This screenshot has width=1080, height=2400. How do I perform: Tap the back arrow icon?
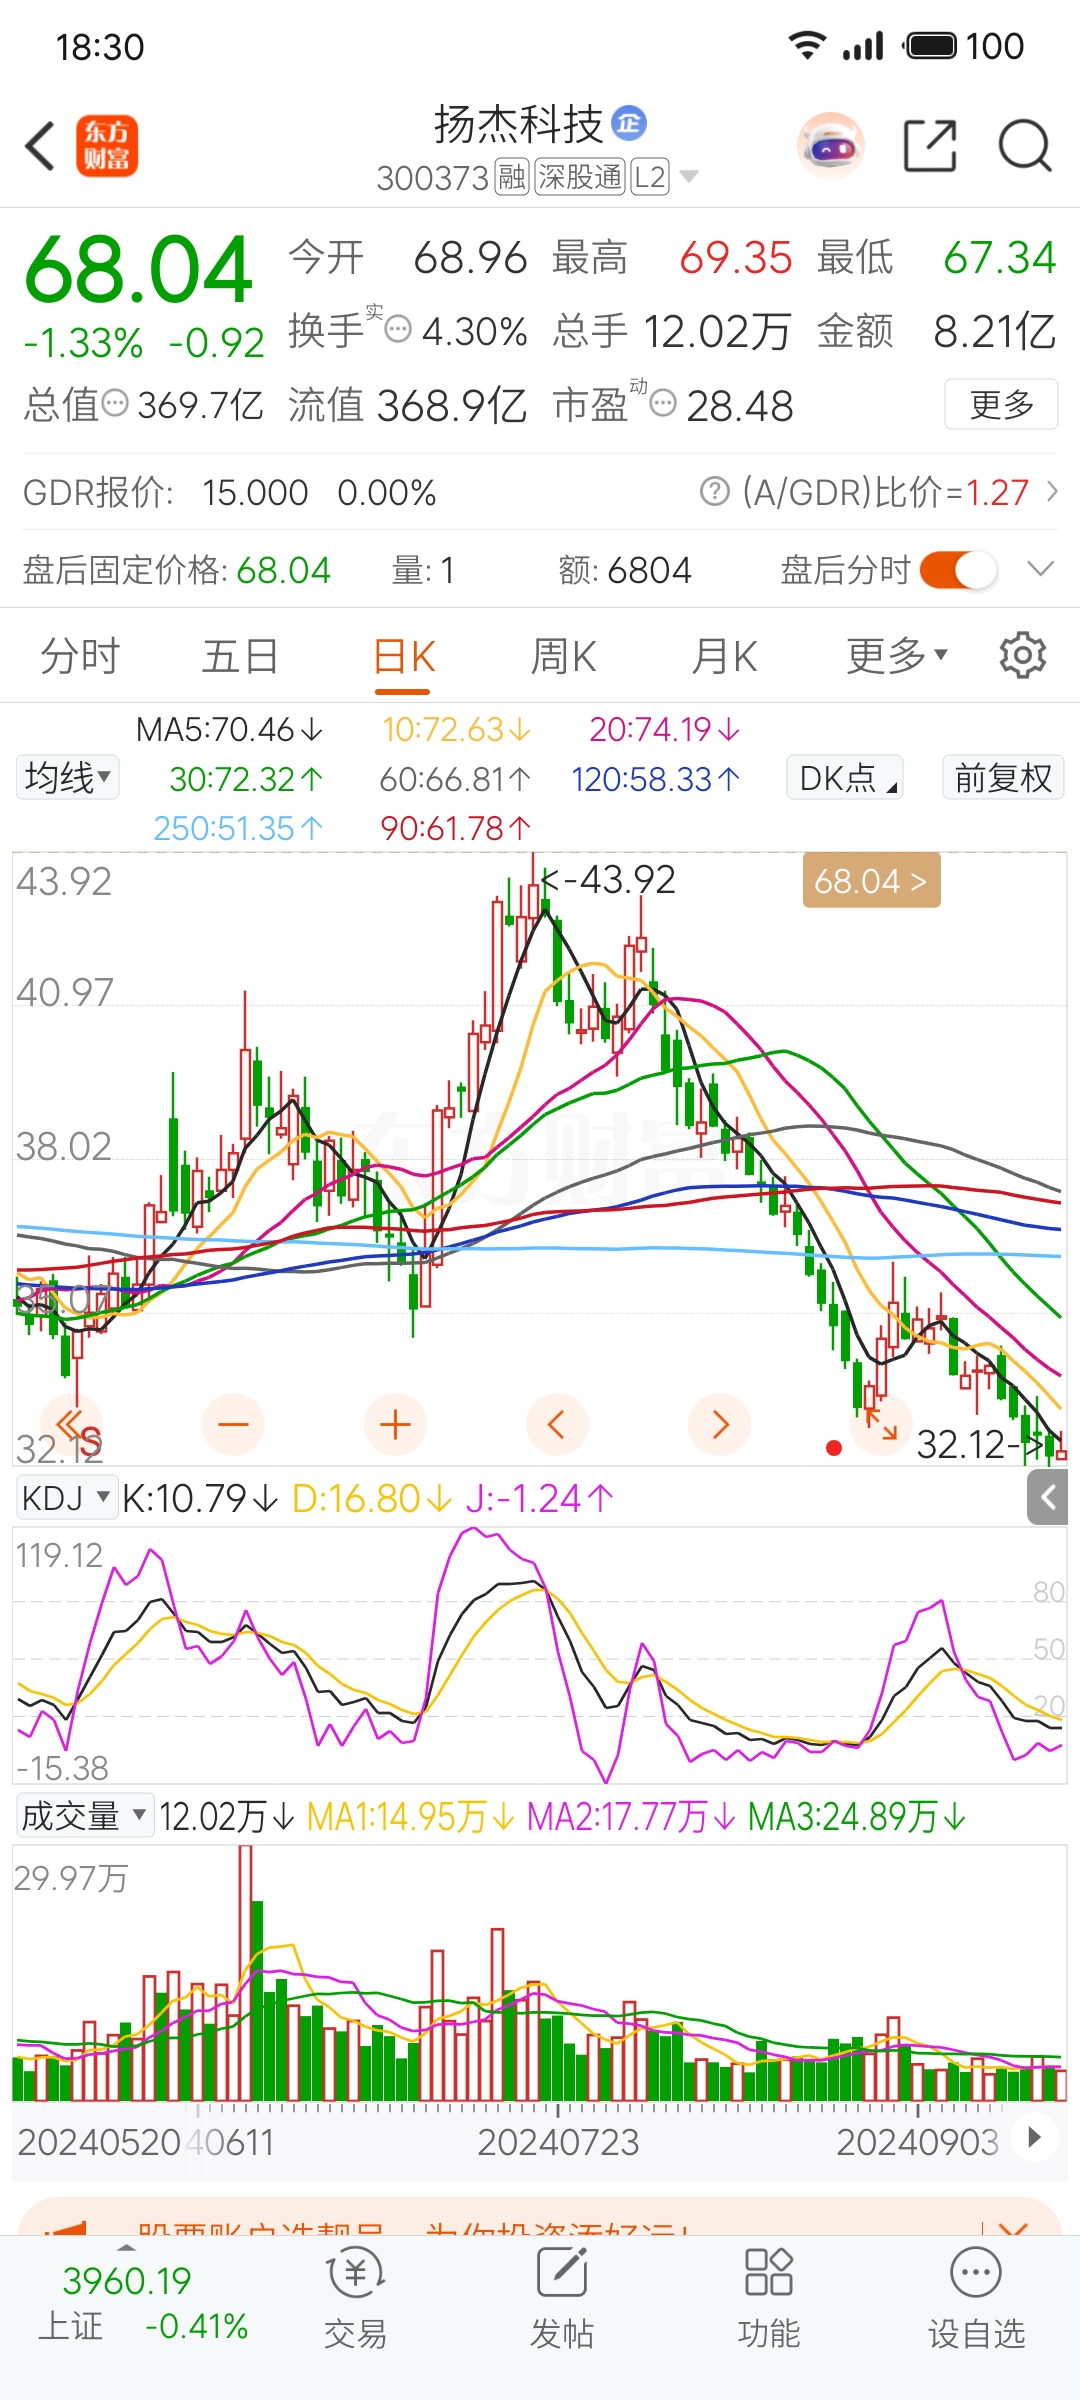pyautogui.click(x=40, y=147)
